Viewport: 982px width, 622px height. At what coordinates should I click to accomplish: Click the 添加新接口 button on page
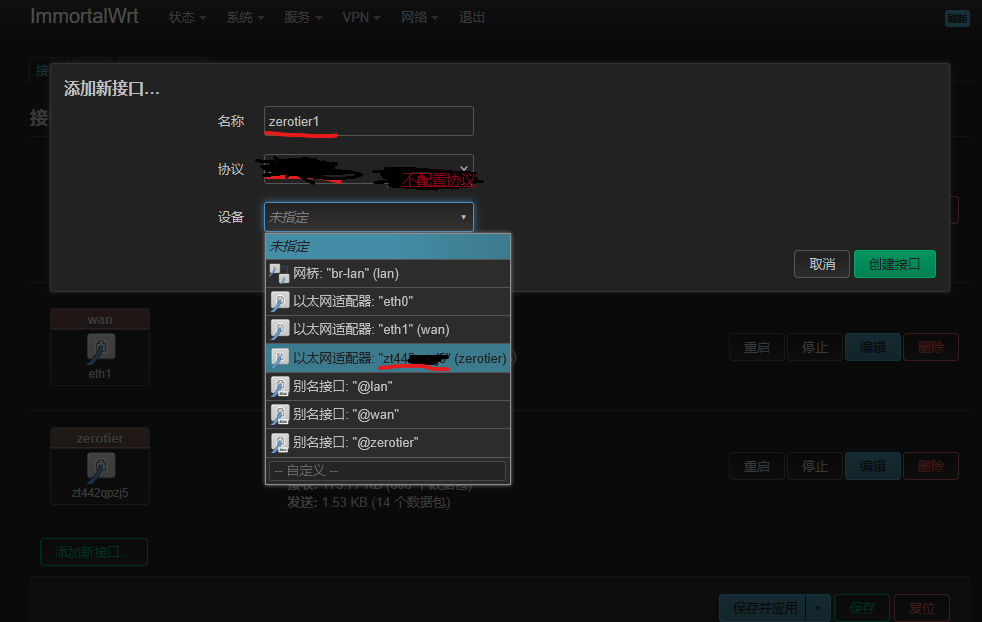click(94, 552)
